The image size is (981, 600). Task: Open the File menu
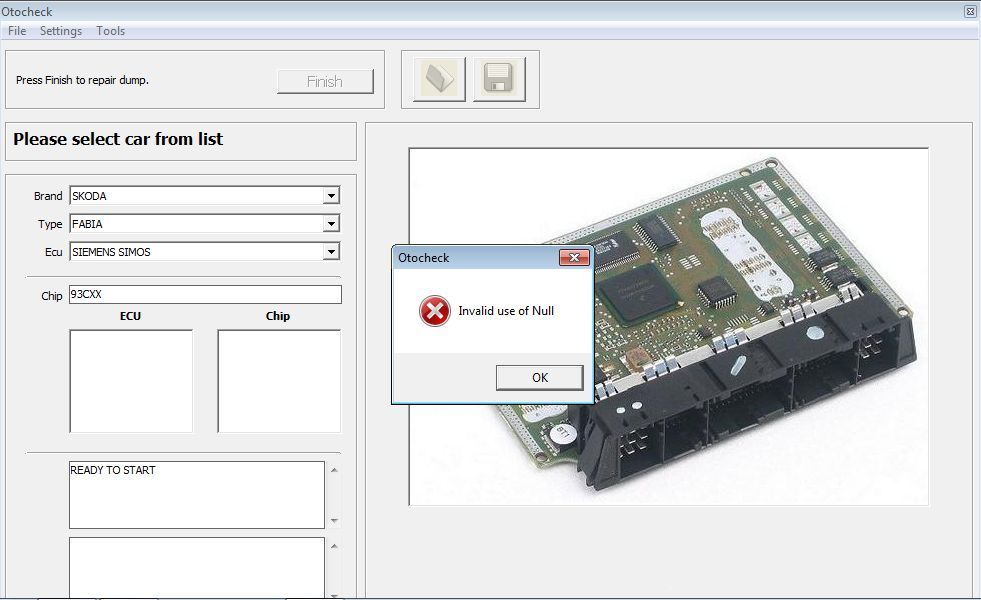[17, 31]
